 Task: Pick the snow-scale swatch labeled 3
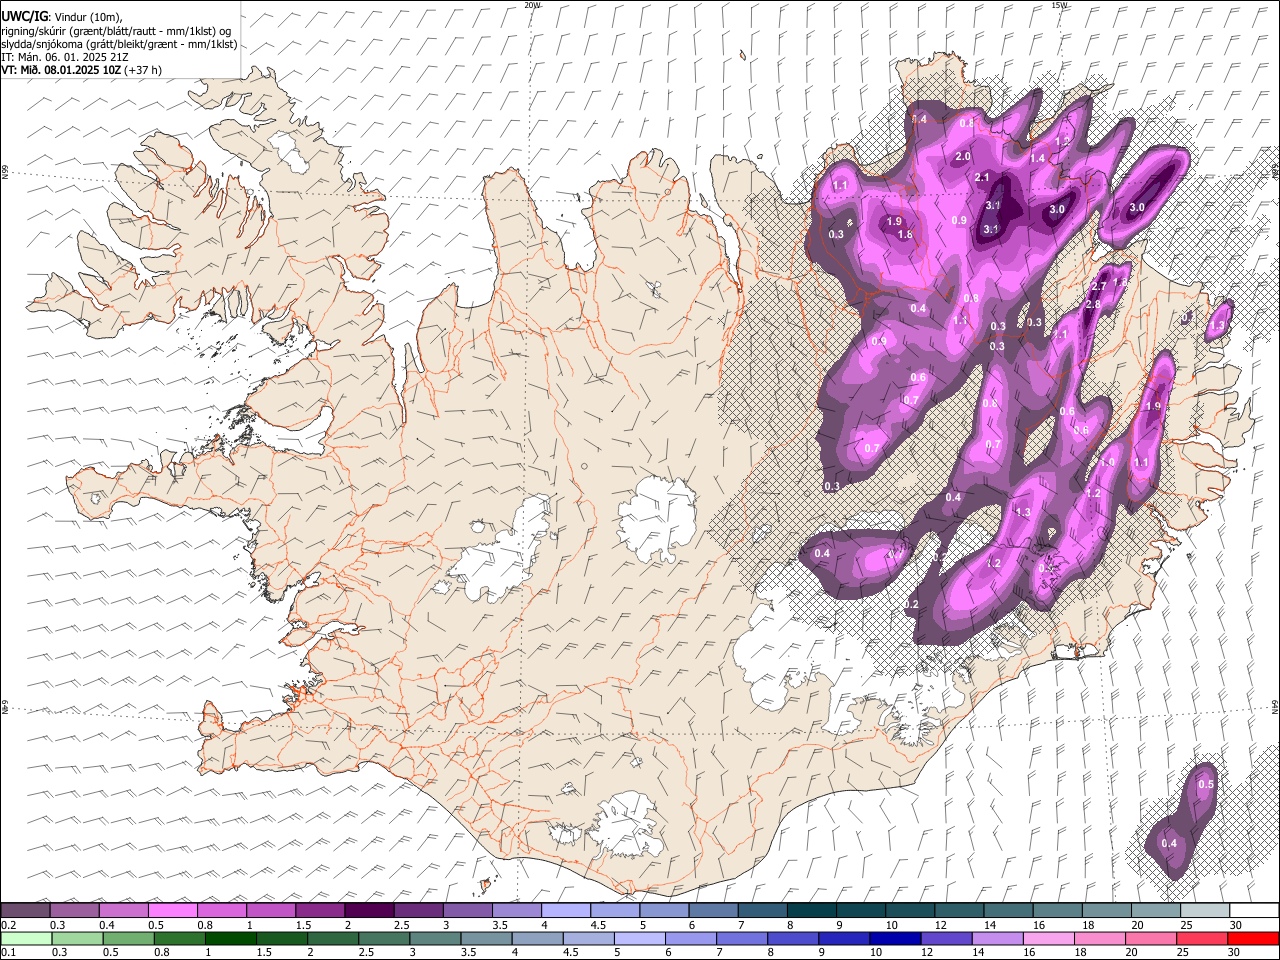[466, 910]
